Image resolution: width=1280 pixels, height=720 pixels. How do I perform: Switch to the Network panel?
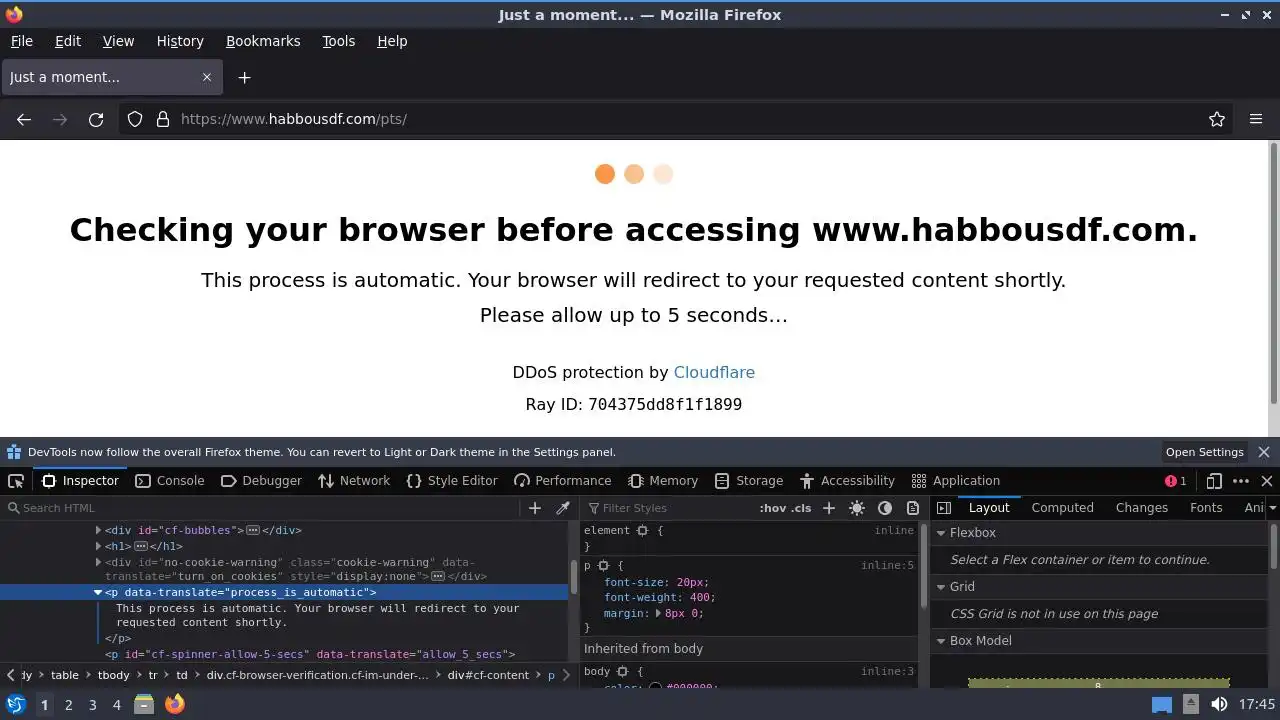coord(354,481)
